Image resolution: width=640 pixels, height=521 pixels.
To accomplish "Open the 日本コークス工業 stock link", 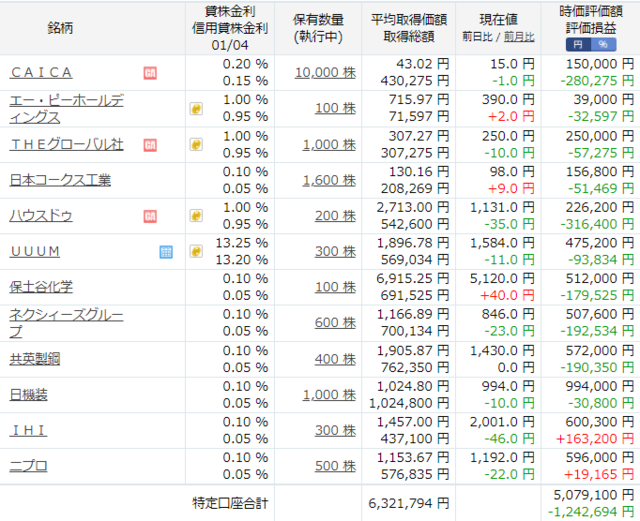I will pos(60,180).
